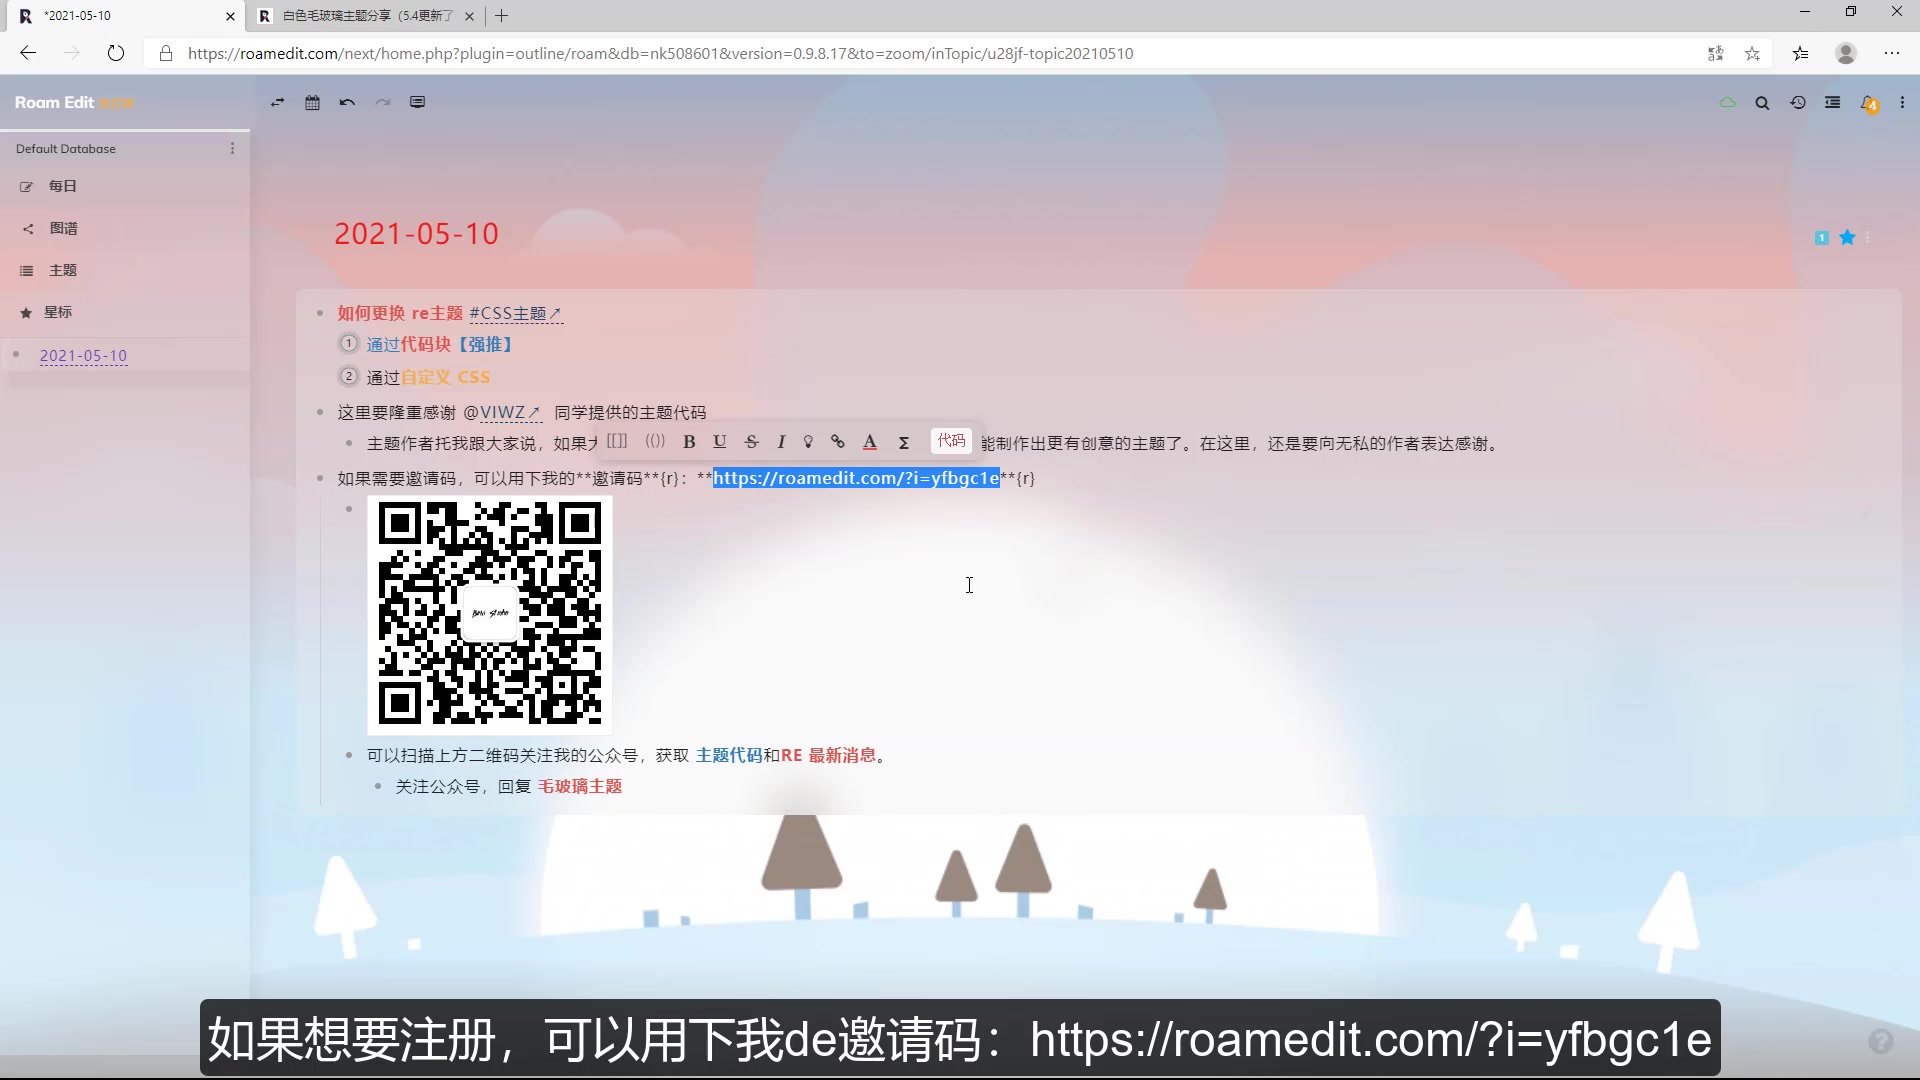Open the browser profile avatar
Image resolution: width=1920 pixels, height=1080 pixels.
click(x=1846, y=54)
